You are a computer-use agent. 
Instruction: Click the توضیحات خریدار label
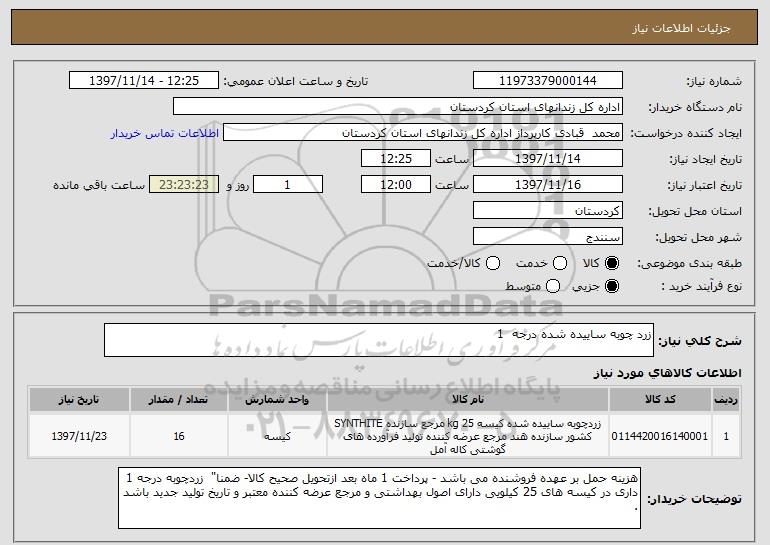pyautogui.click(x=694, y=499)
